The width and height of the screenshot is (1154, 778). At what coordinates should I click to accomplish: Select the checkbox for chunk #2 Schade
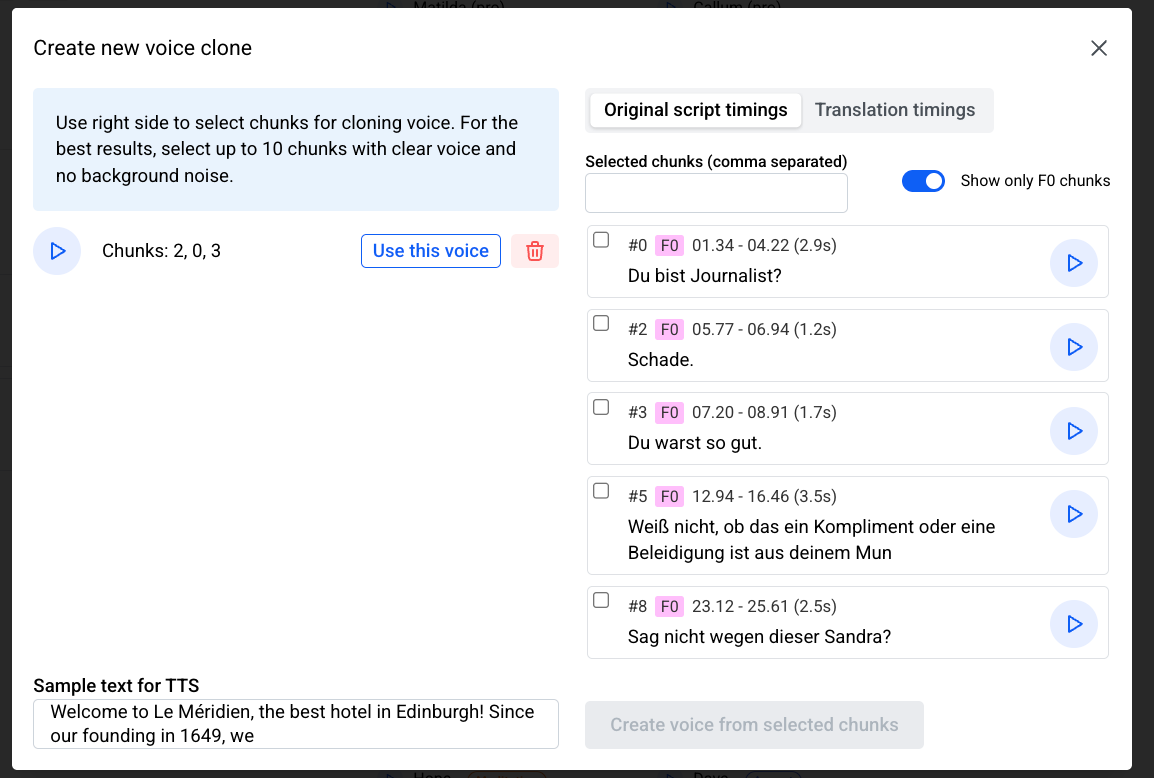point(601,323)
